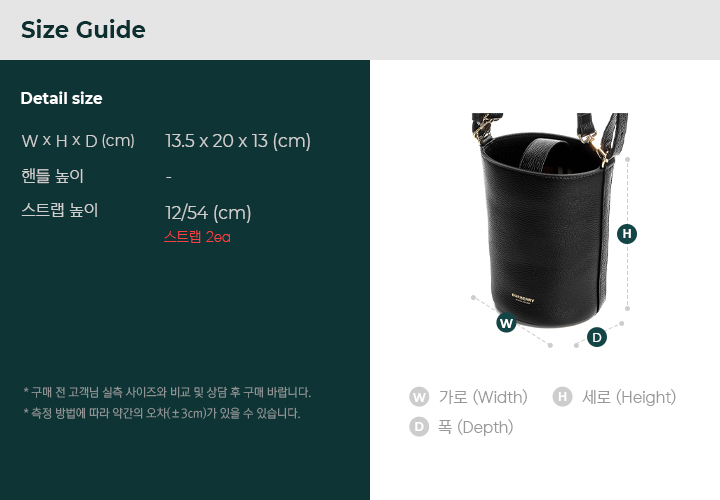Click the 12/54 (cm) strap height value
Viewport: 720px width, 500px height.
pyautogui.click(x=208, y=213)
